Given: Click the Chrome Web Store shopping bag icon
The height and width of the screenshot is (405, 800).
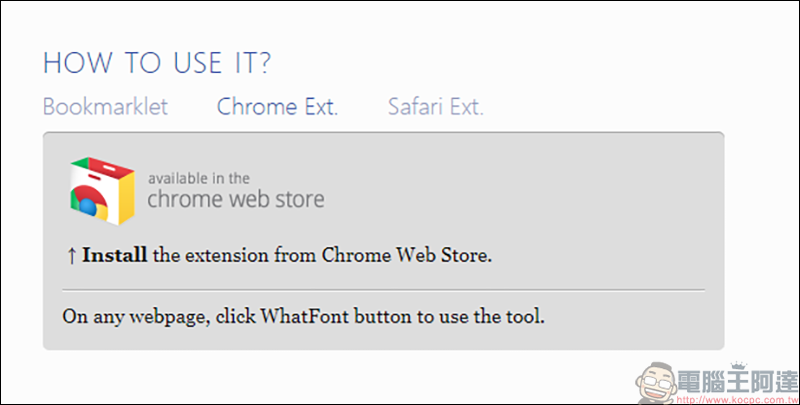Looking at the screenshot, I should pos(103,191).
